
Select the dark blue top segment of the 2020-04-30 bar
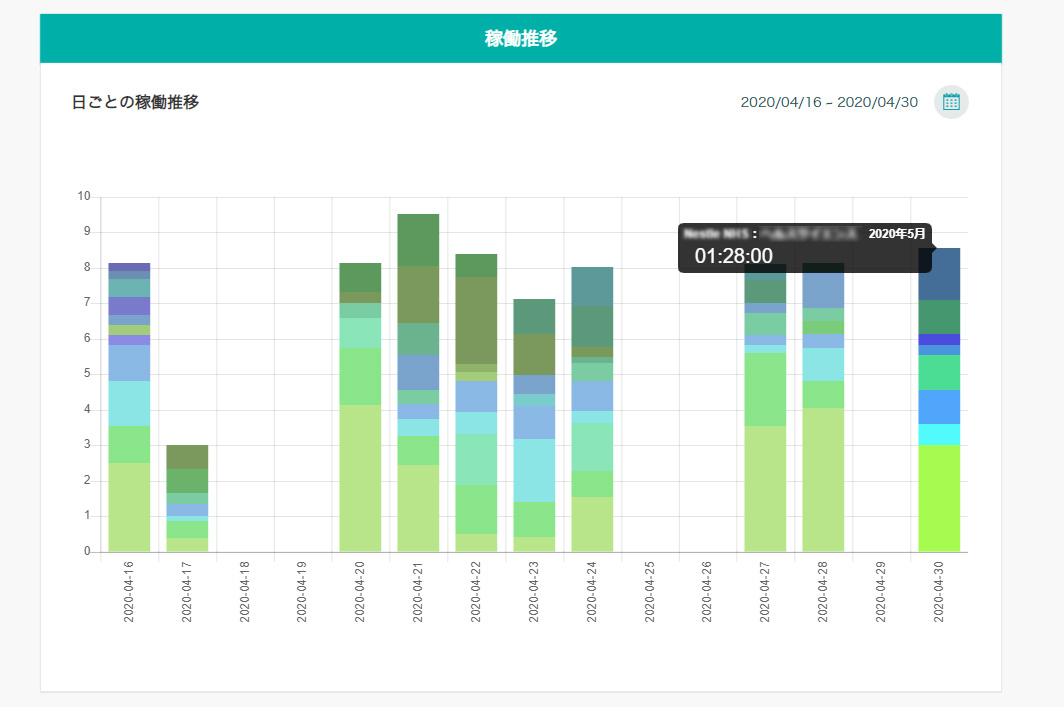tap(939, 274)
